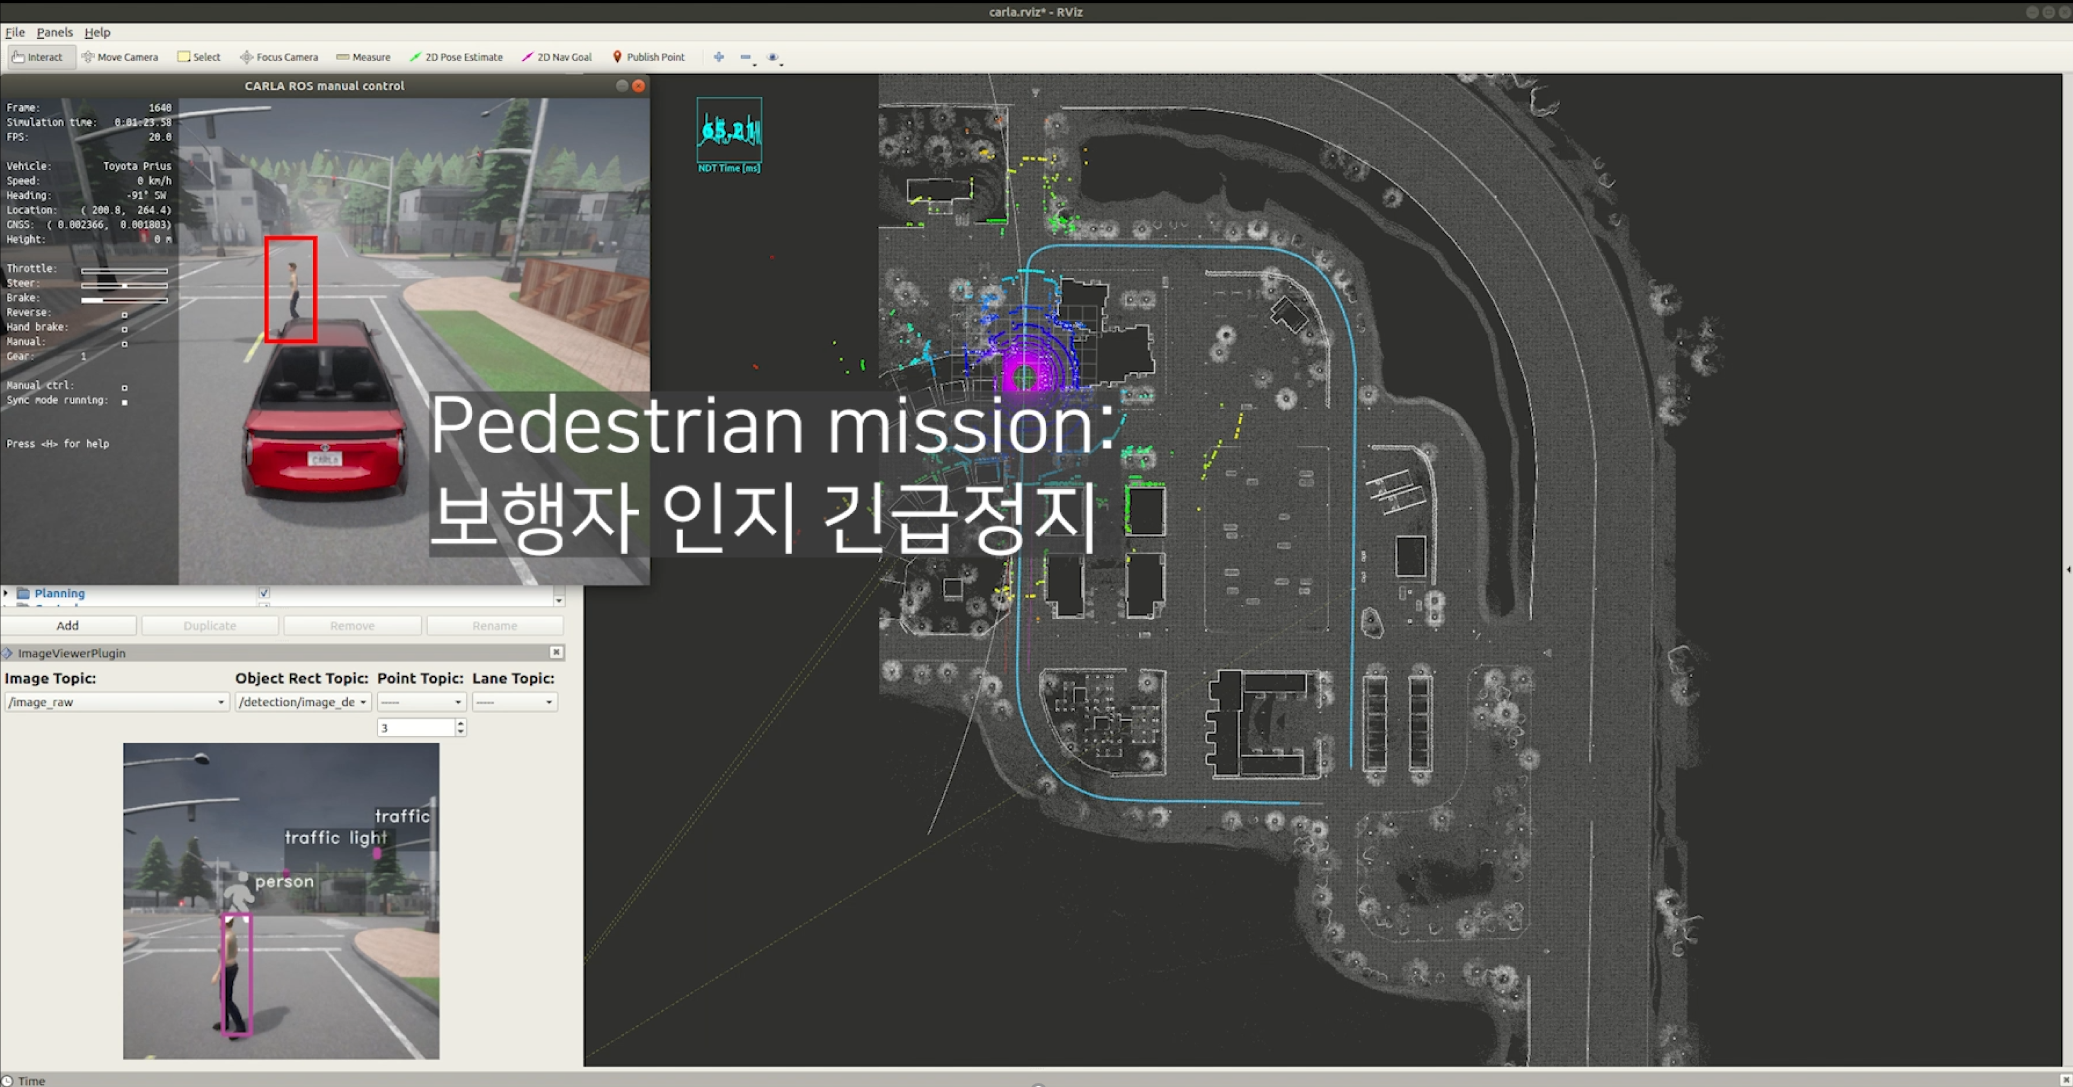Click the blue plus add-tool icon
2073x1087 pixels.
point(719,57)
